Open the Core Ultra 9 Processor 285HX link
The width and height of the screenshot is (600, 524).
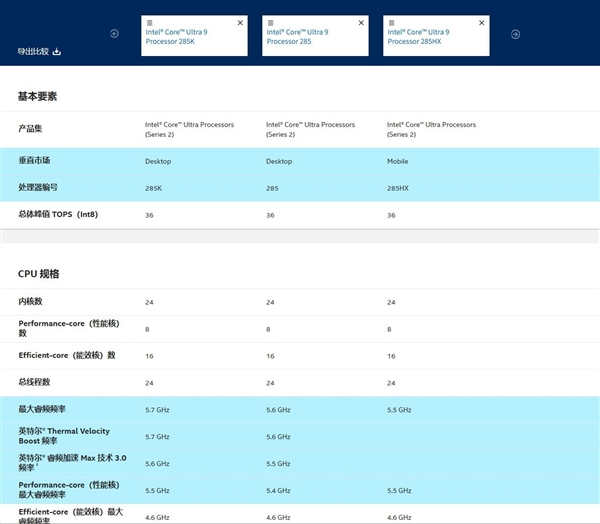[x=419, y=36]
